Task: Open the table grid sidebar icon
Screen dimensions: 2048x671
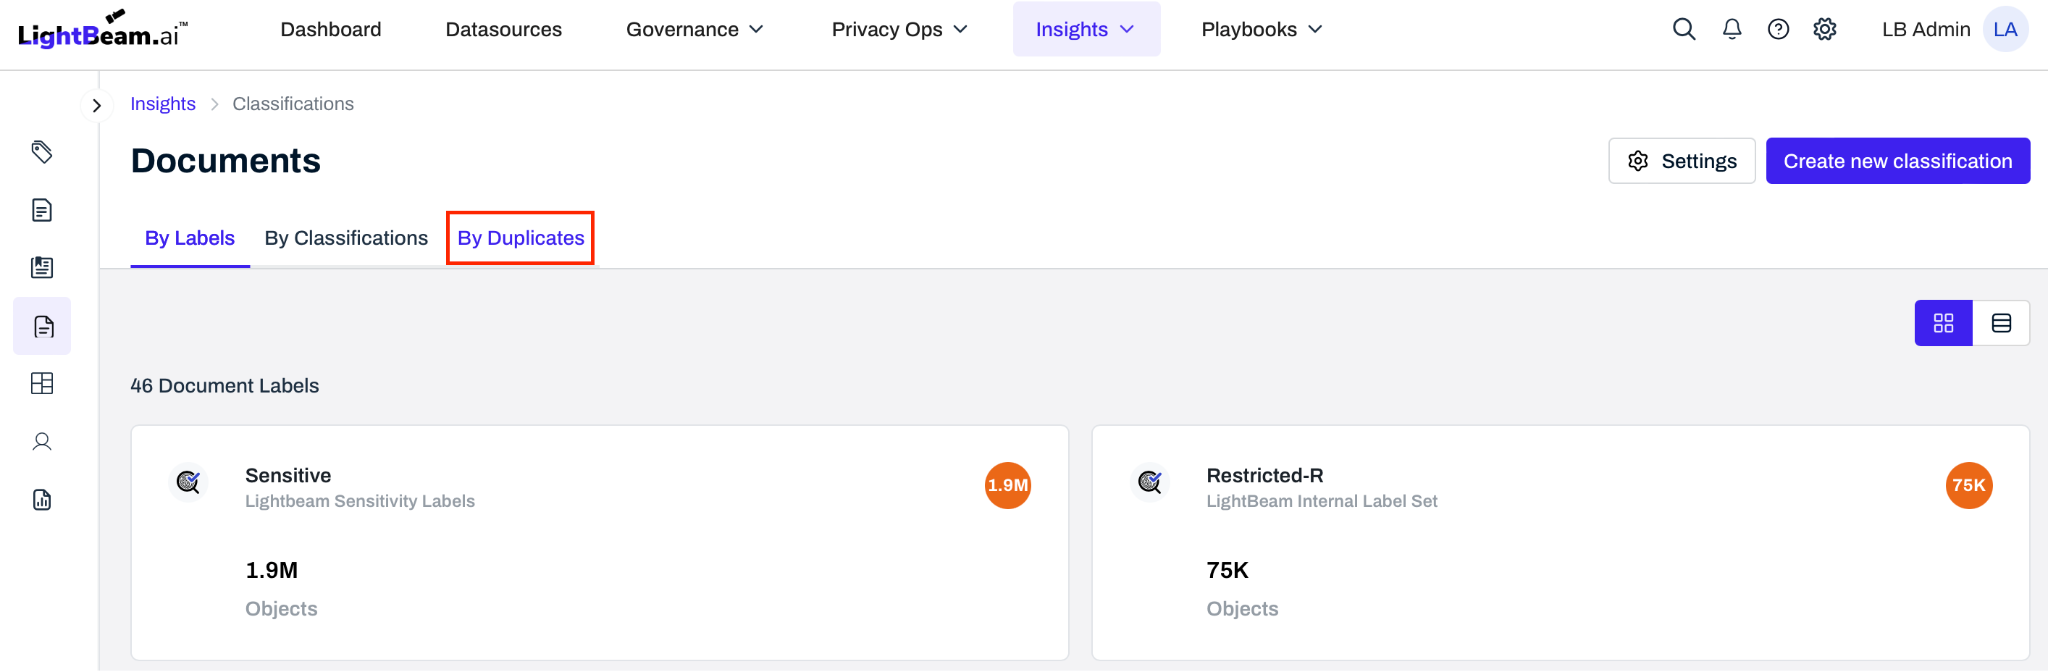Action: (42, 384)
